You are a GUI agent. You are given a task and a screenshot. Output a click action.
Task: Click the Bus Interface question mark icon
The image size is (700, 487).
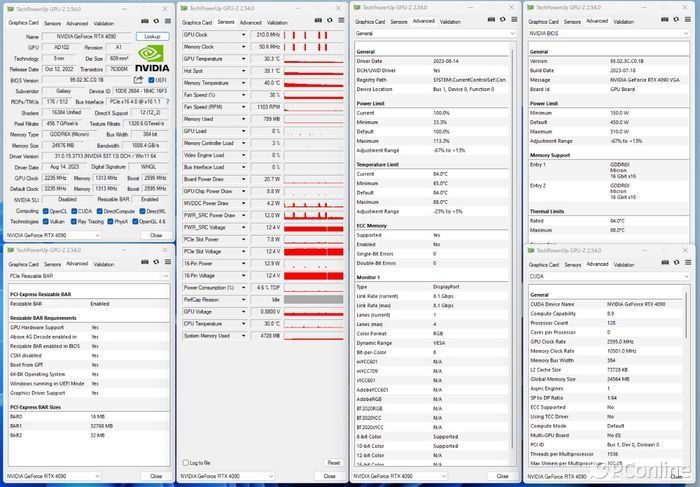167,102
